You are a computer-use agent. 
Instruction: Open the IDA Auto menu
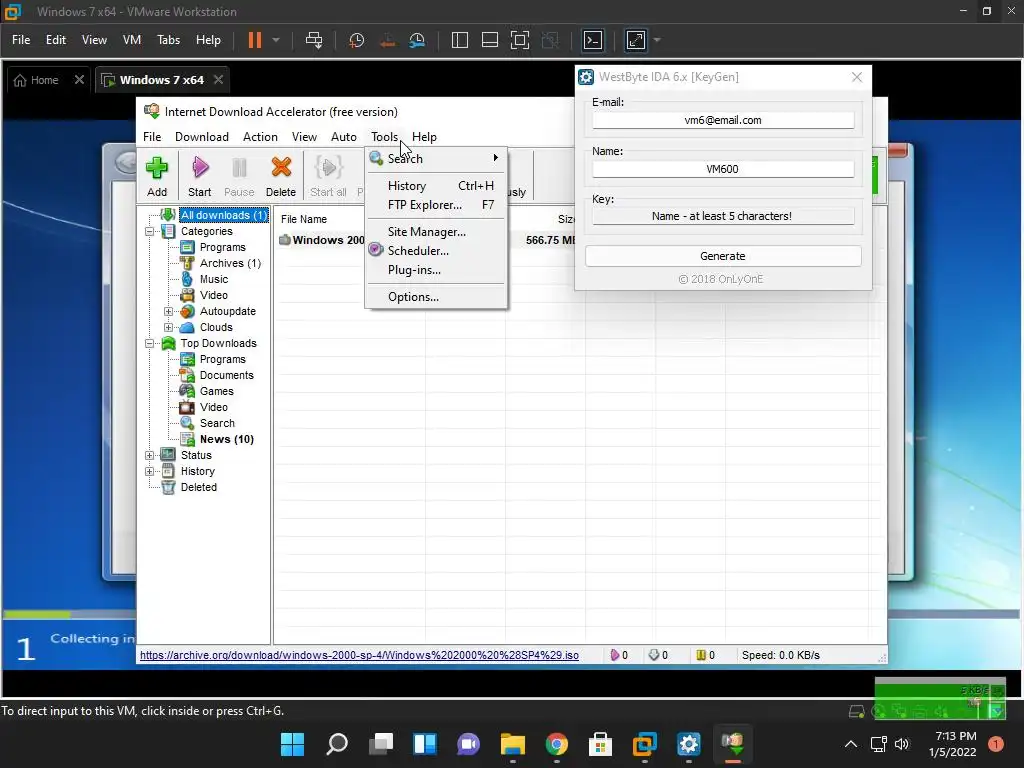[x=344, y=136]
